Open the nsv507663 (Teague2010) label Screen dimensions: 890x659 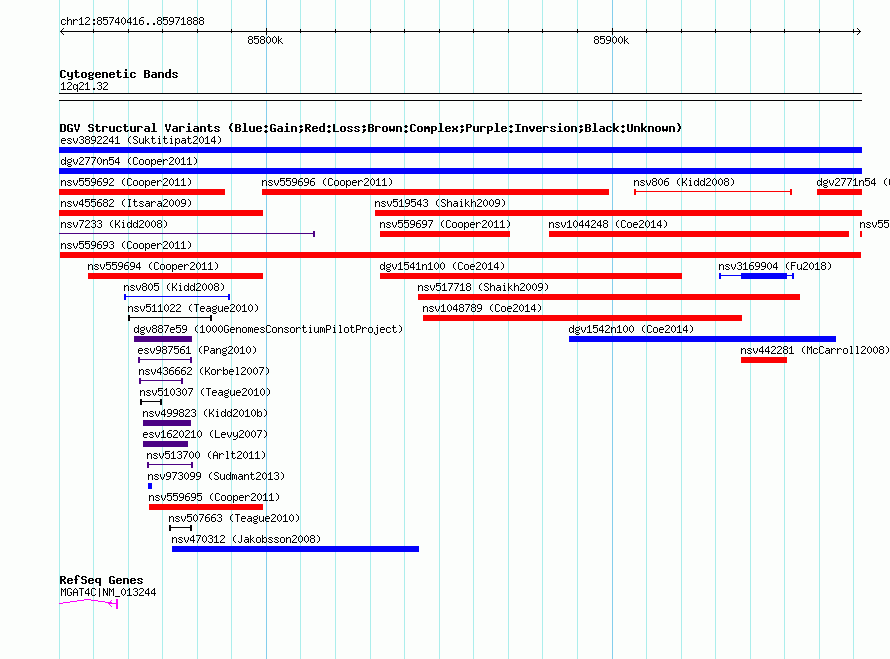click(234, 518)
